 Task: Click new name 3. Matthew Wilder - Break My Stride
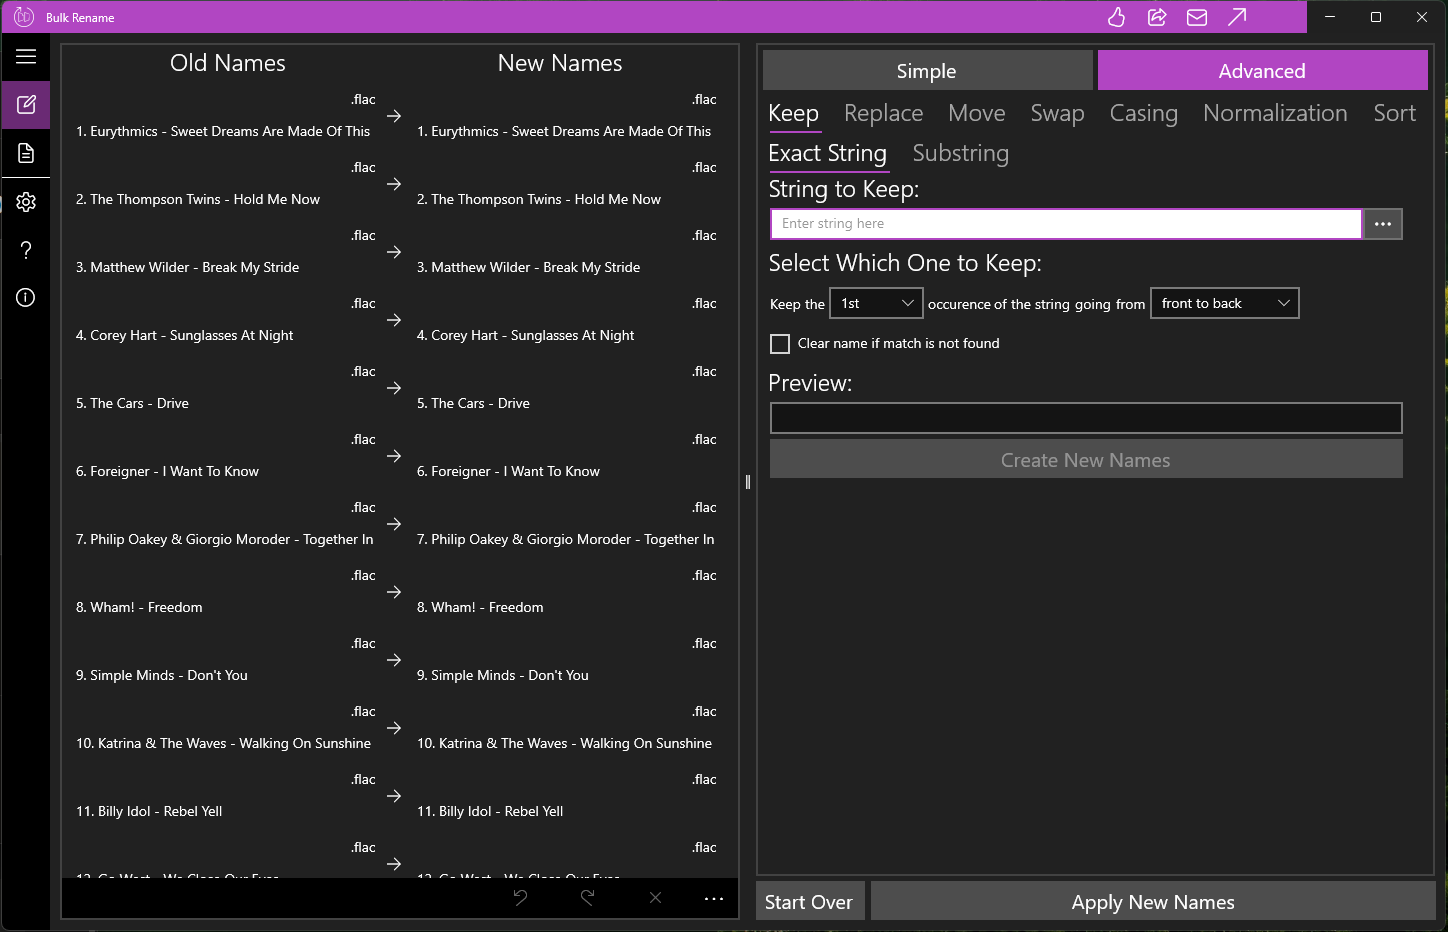tap(529, 267)
